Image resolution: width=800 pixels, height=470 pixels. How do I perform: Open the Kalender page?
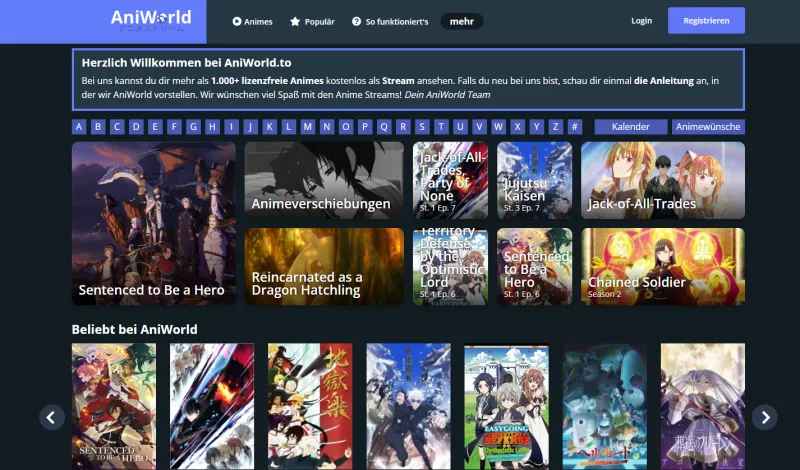pos(631,127)
